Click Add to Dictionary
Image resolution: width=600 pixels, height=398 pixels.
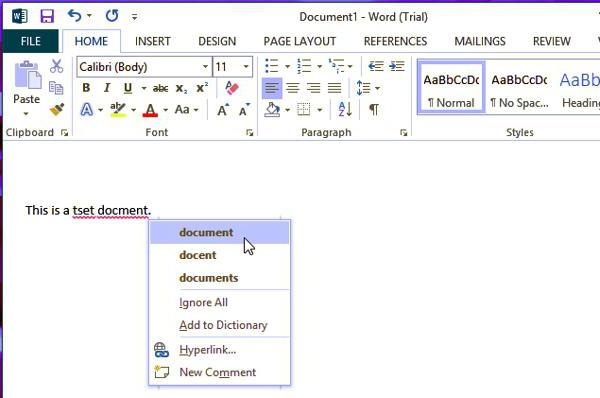220,325
